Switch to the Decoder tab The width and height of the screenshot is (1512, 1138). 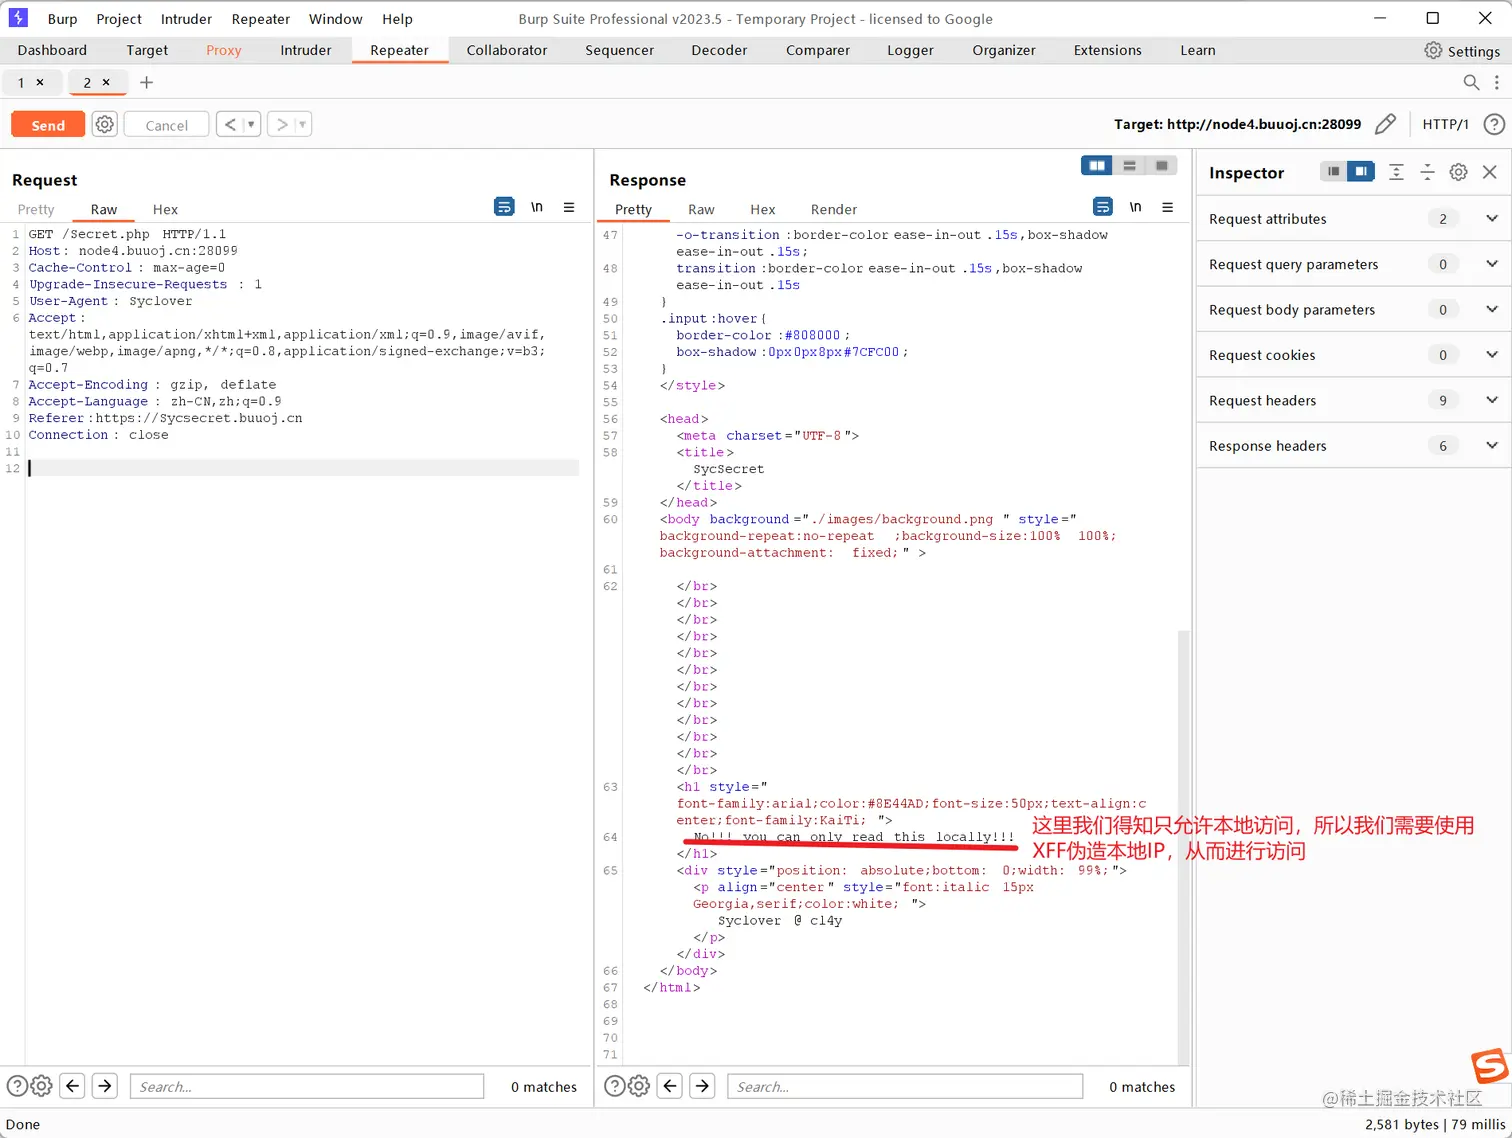[x=719, y=50]
